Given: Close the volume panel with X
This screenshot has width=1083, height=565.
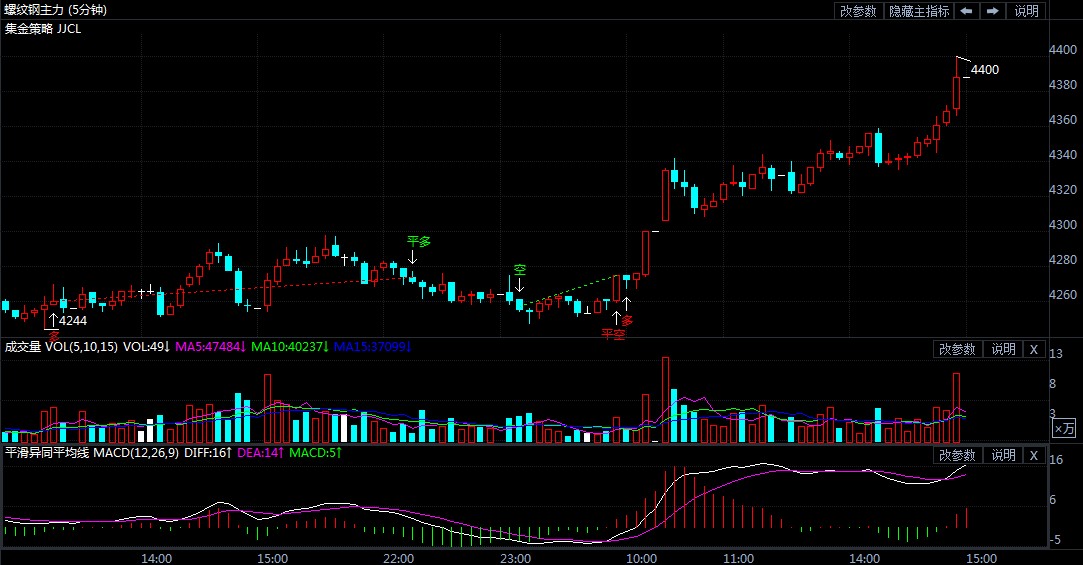Looking at the screenshot, I should tap(1033, 349).
